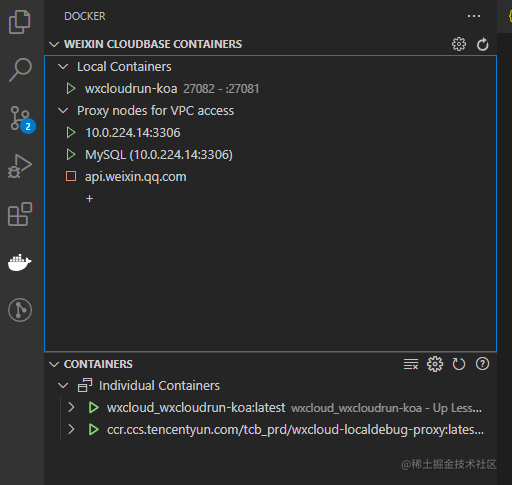Click green play icon for wxcloudrun-koa
Screen dimensions: 512x485
tap(71, 89)
